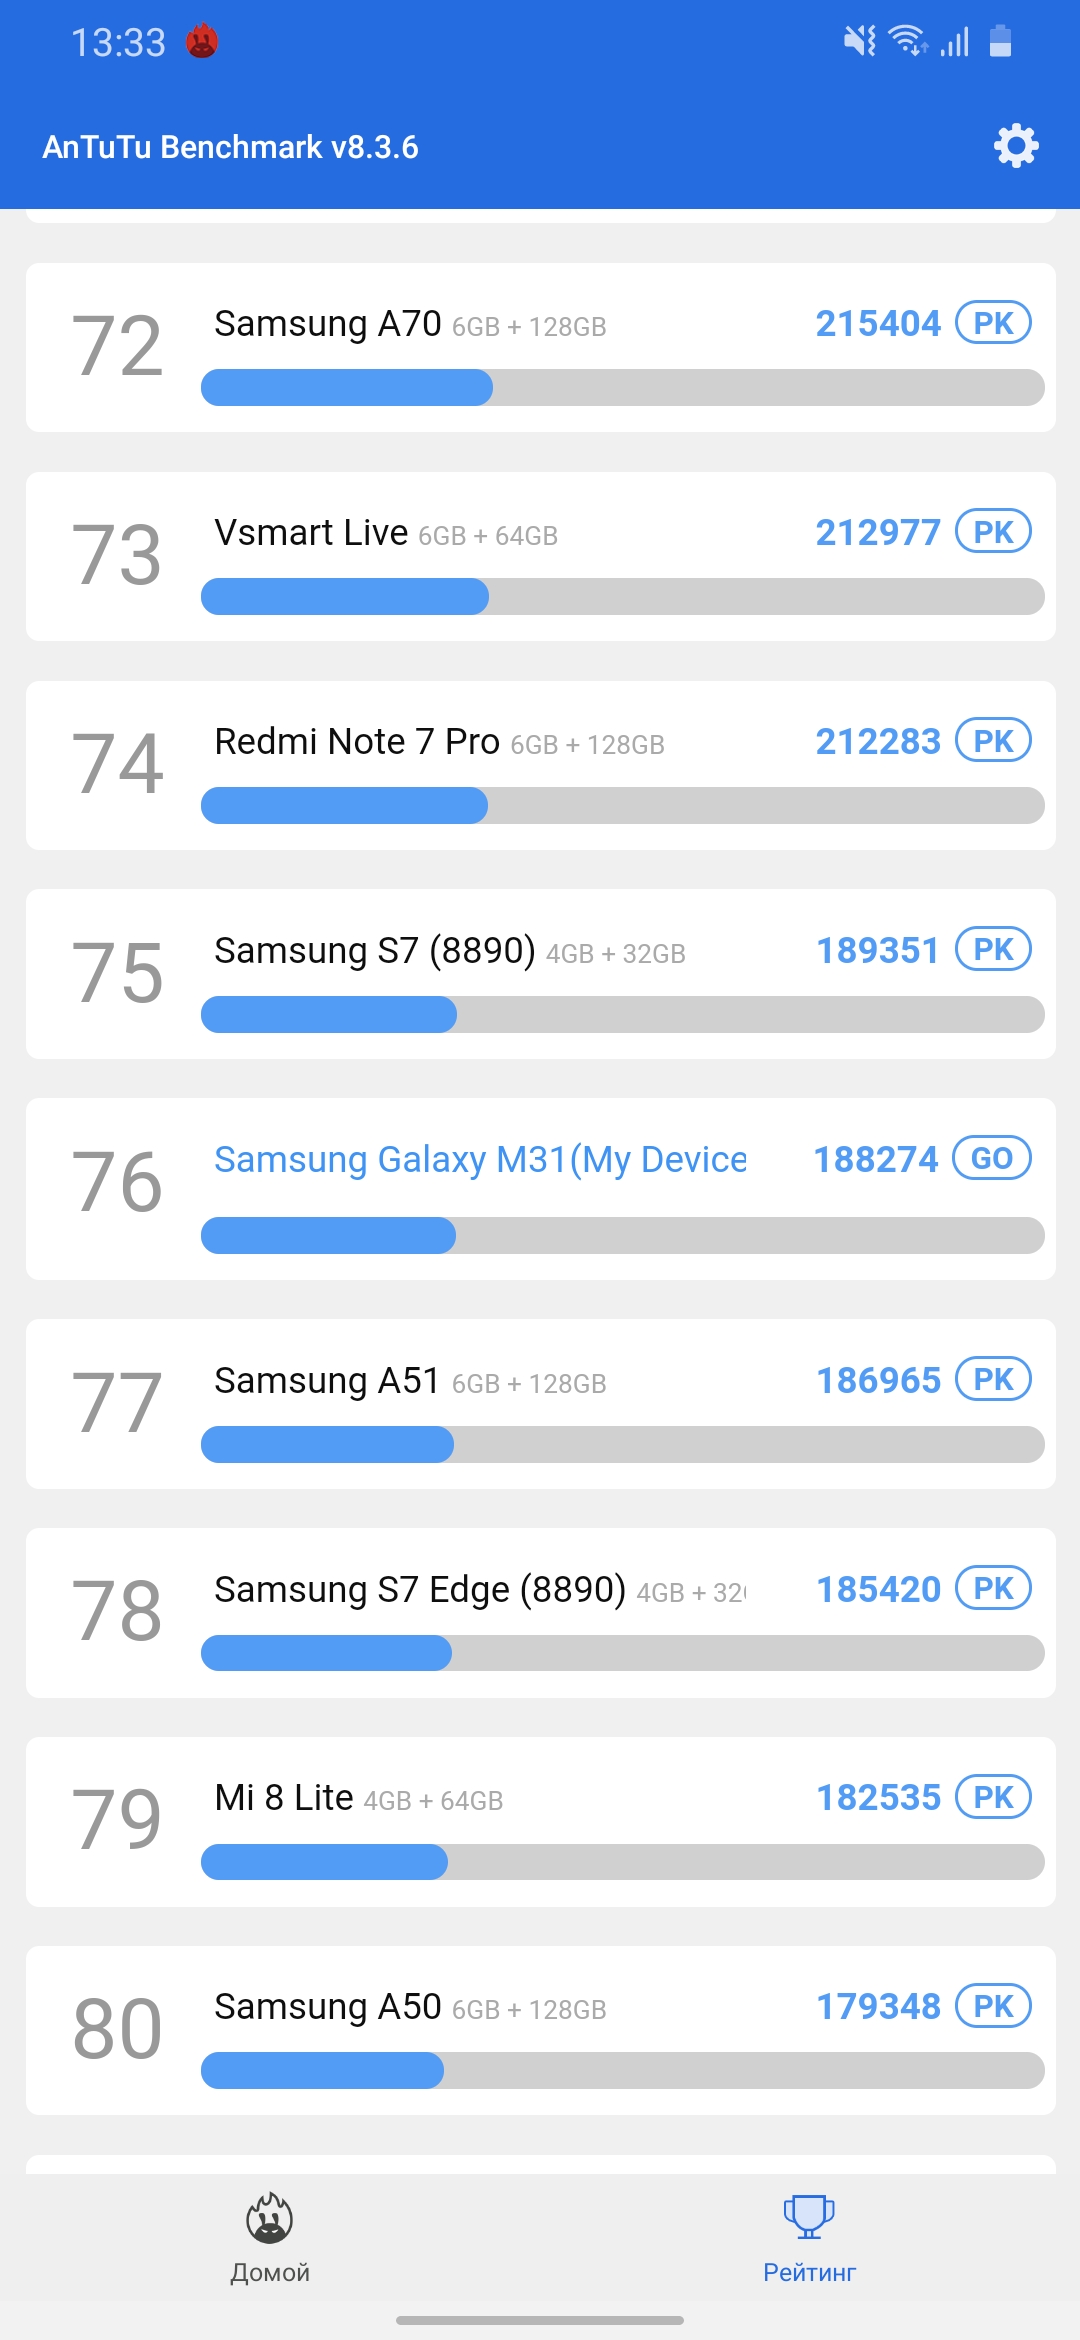Tap the Samsung S7 Edge (8890) name
The height and width of the screenshot is (2340, 1080).
(420, 1589)
